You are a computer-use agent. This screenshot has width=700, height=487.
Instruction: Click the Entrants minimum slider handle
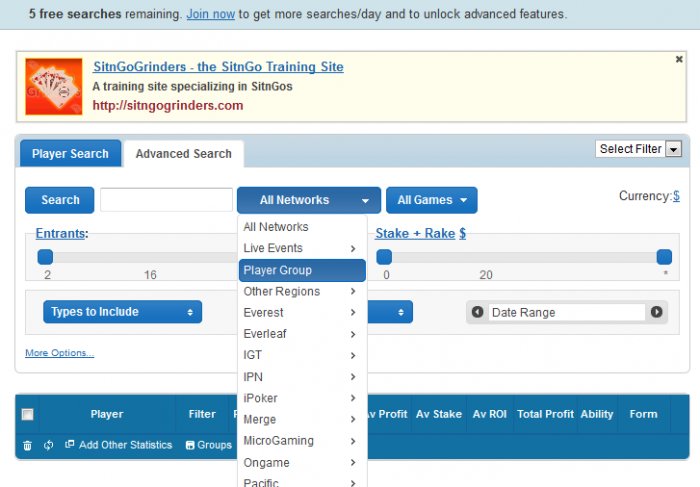point(45,257)
